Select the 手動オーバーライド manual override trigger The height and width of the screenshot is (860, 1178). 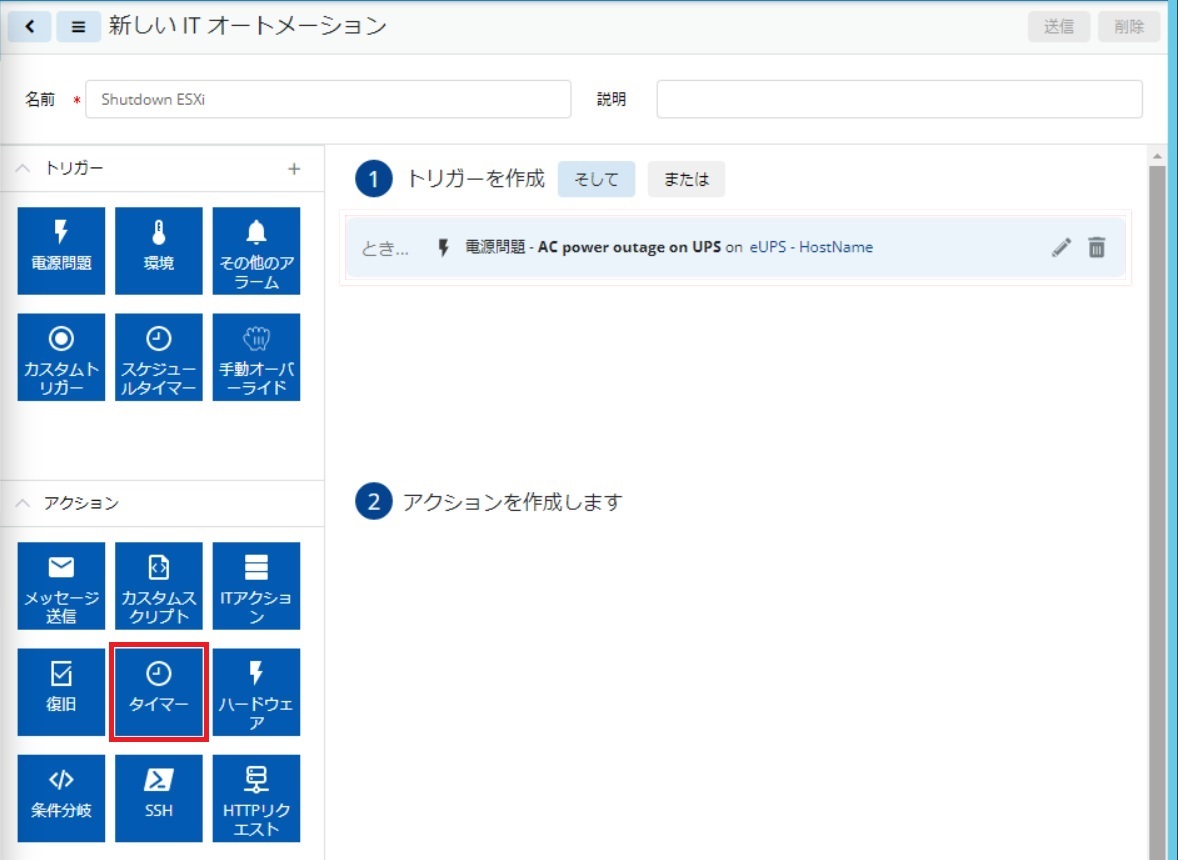[256, 357]
